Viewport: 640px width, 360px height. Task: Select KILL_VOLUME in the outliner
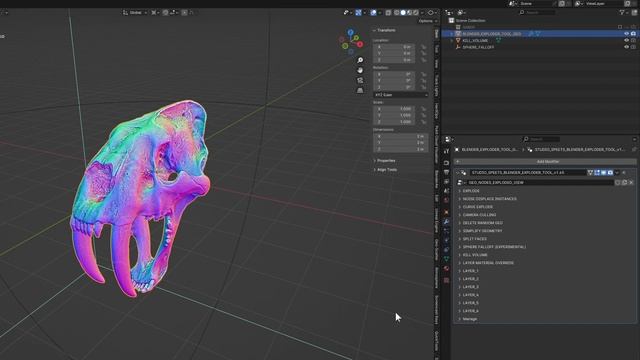tap(475, 40)
